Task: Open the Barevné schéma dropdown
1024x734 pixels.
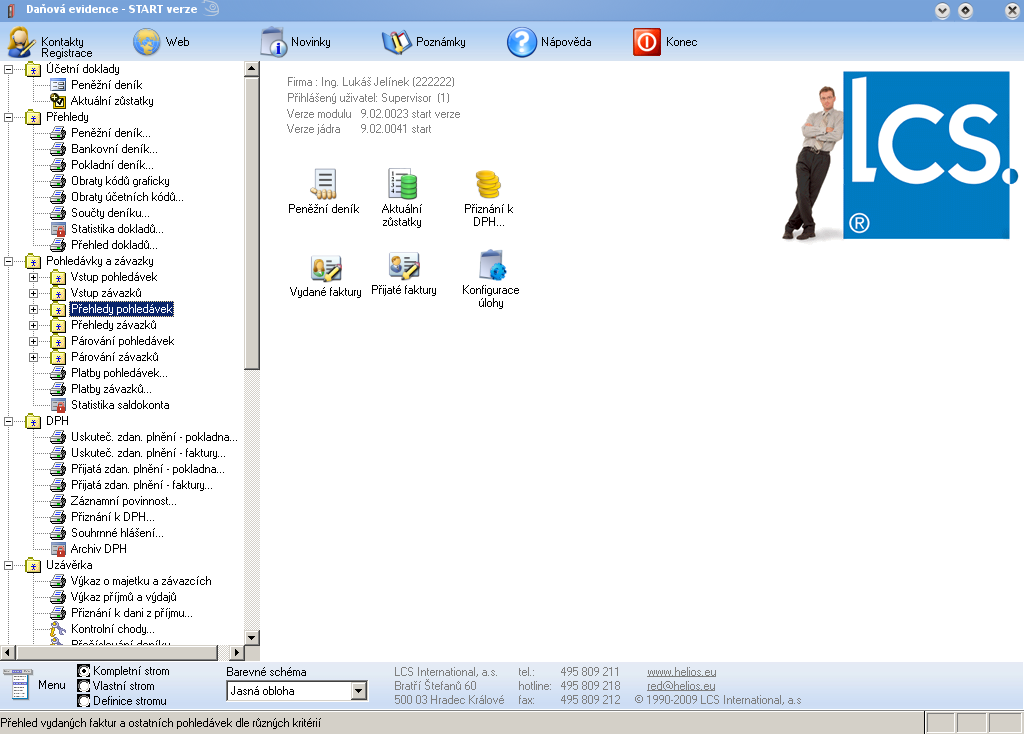Action: (x=359, y=691)
